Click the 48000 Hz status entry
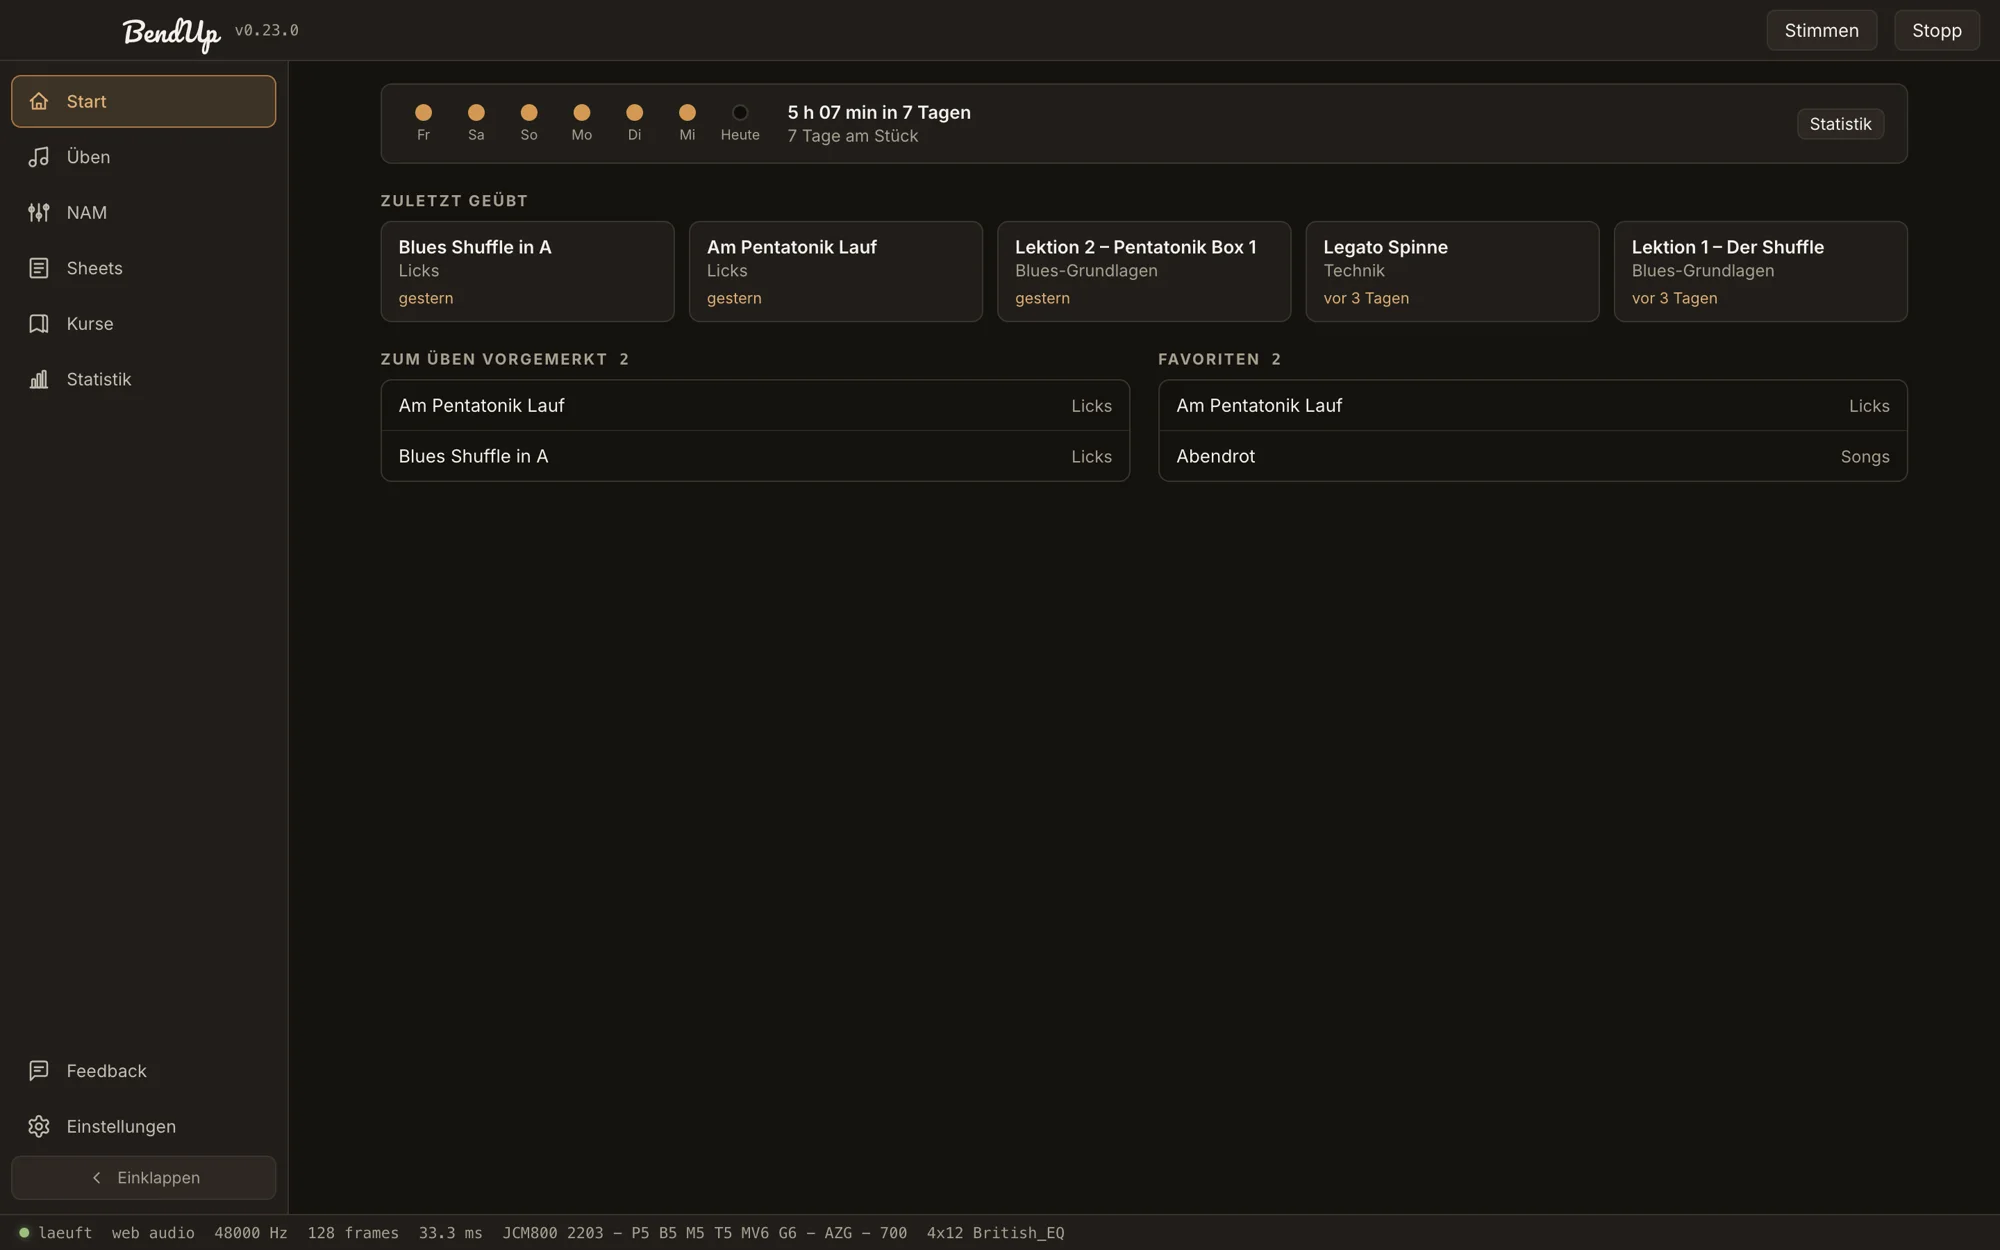2000x1250 pixels. [251, 1233]
